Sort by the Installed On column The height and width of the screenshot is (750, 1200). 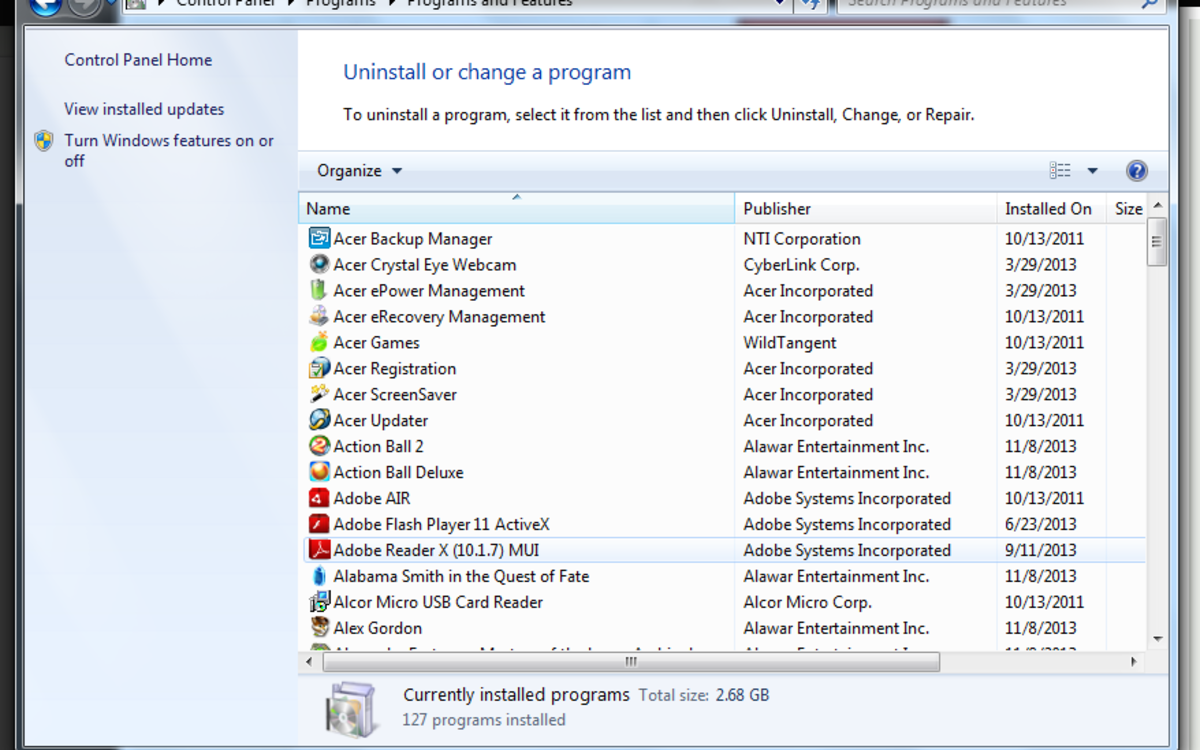pos(1048,209)
